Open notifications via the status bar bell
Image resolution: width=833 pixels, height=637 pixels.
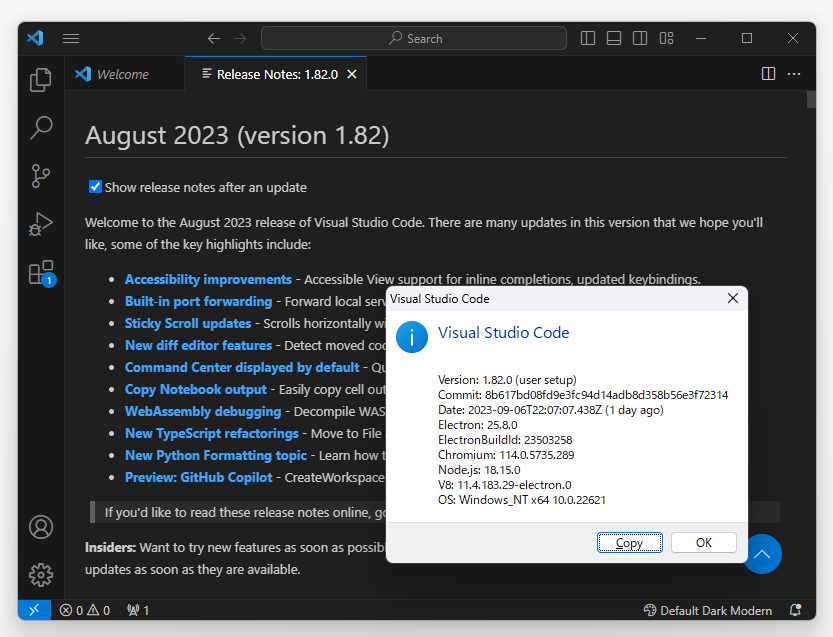(796, 610)
